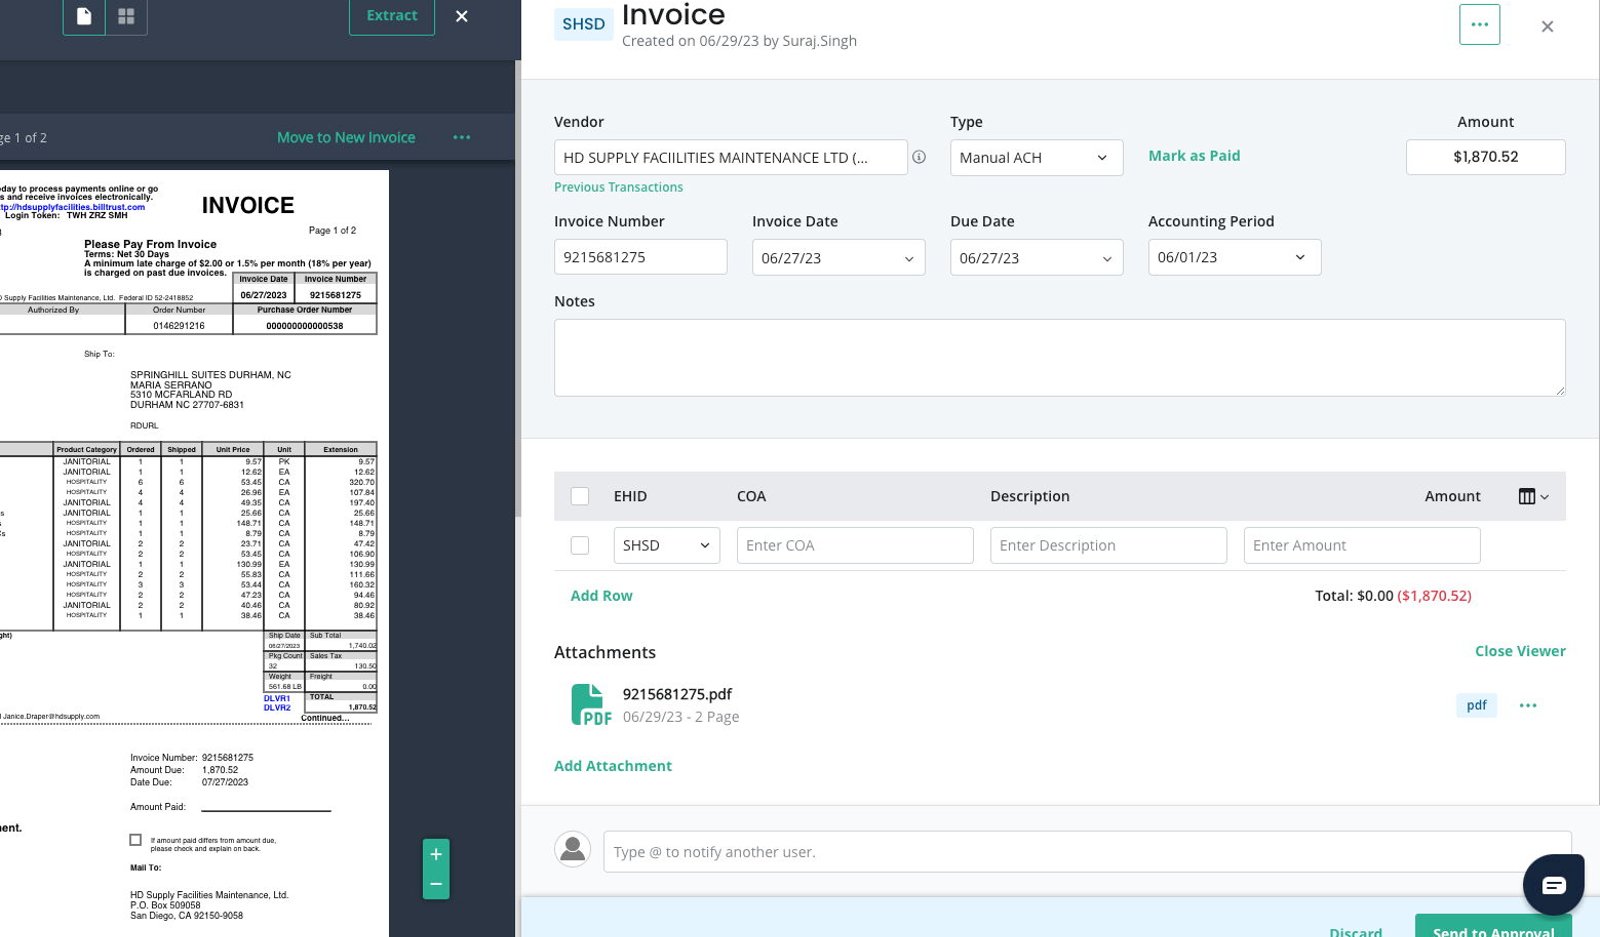This screenshot has width=1600, height=937.
Task: Close the invoice panel
Action: 1547,27
